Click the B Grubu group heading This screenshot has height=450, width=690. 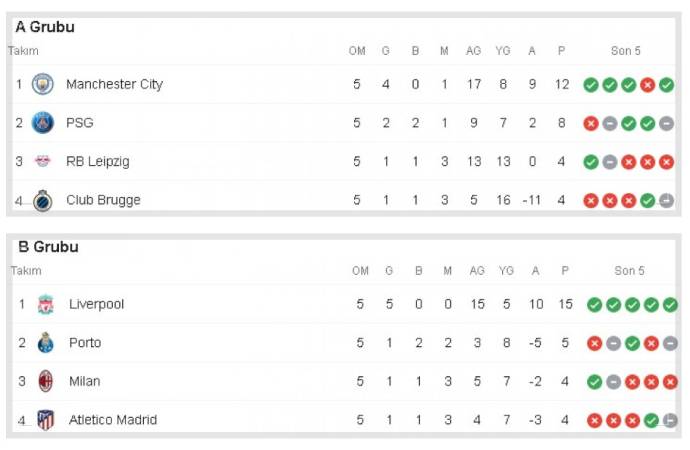coord(48,247)
